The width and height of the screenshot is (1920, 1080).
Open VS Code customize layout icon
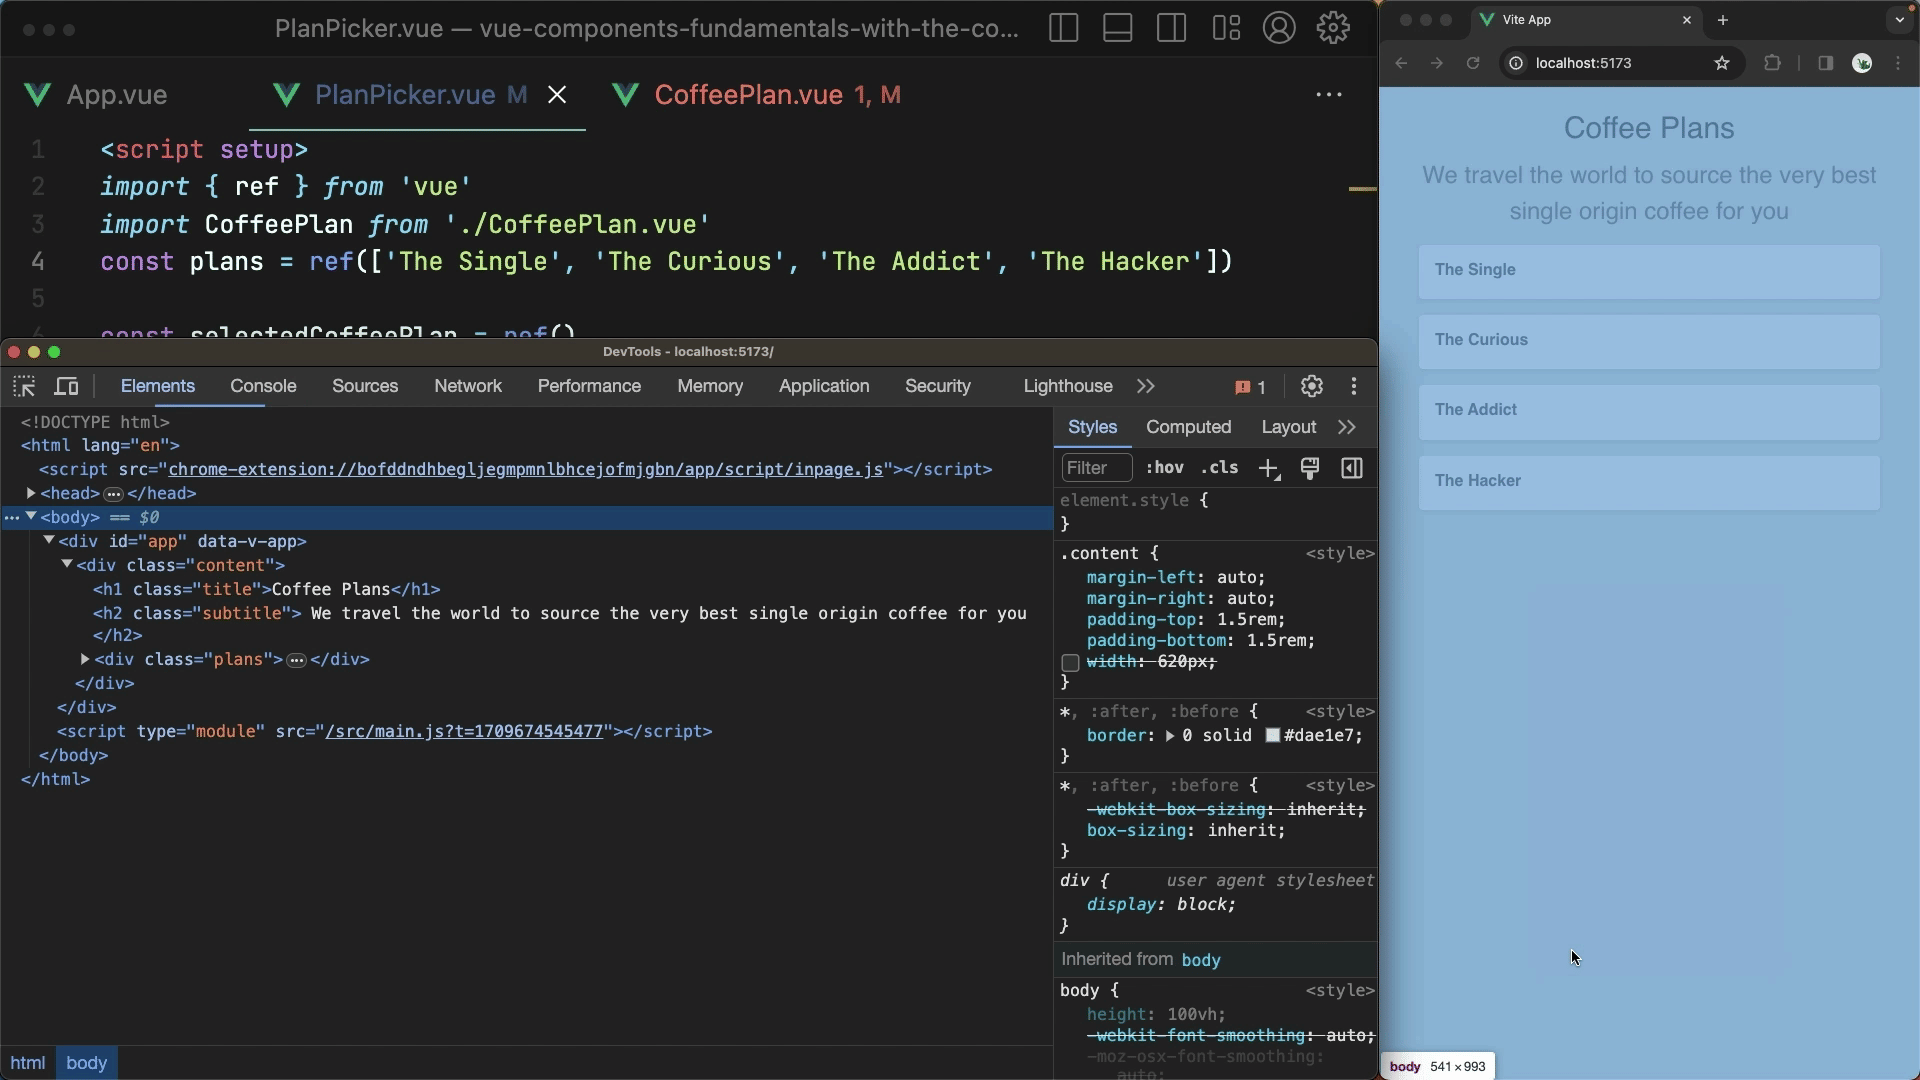tap(1226, 28)
